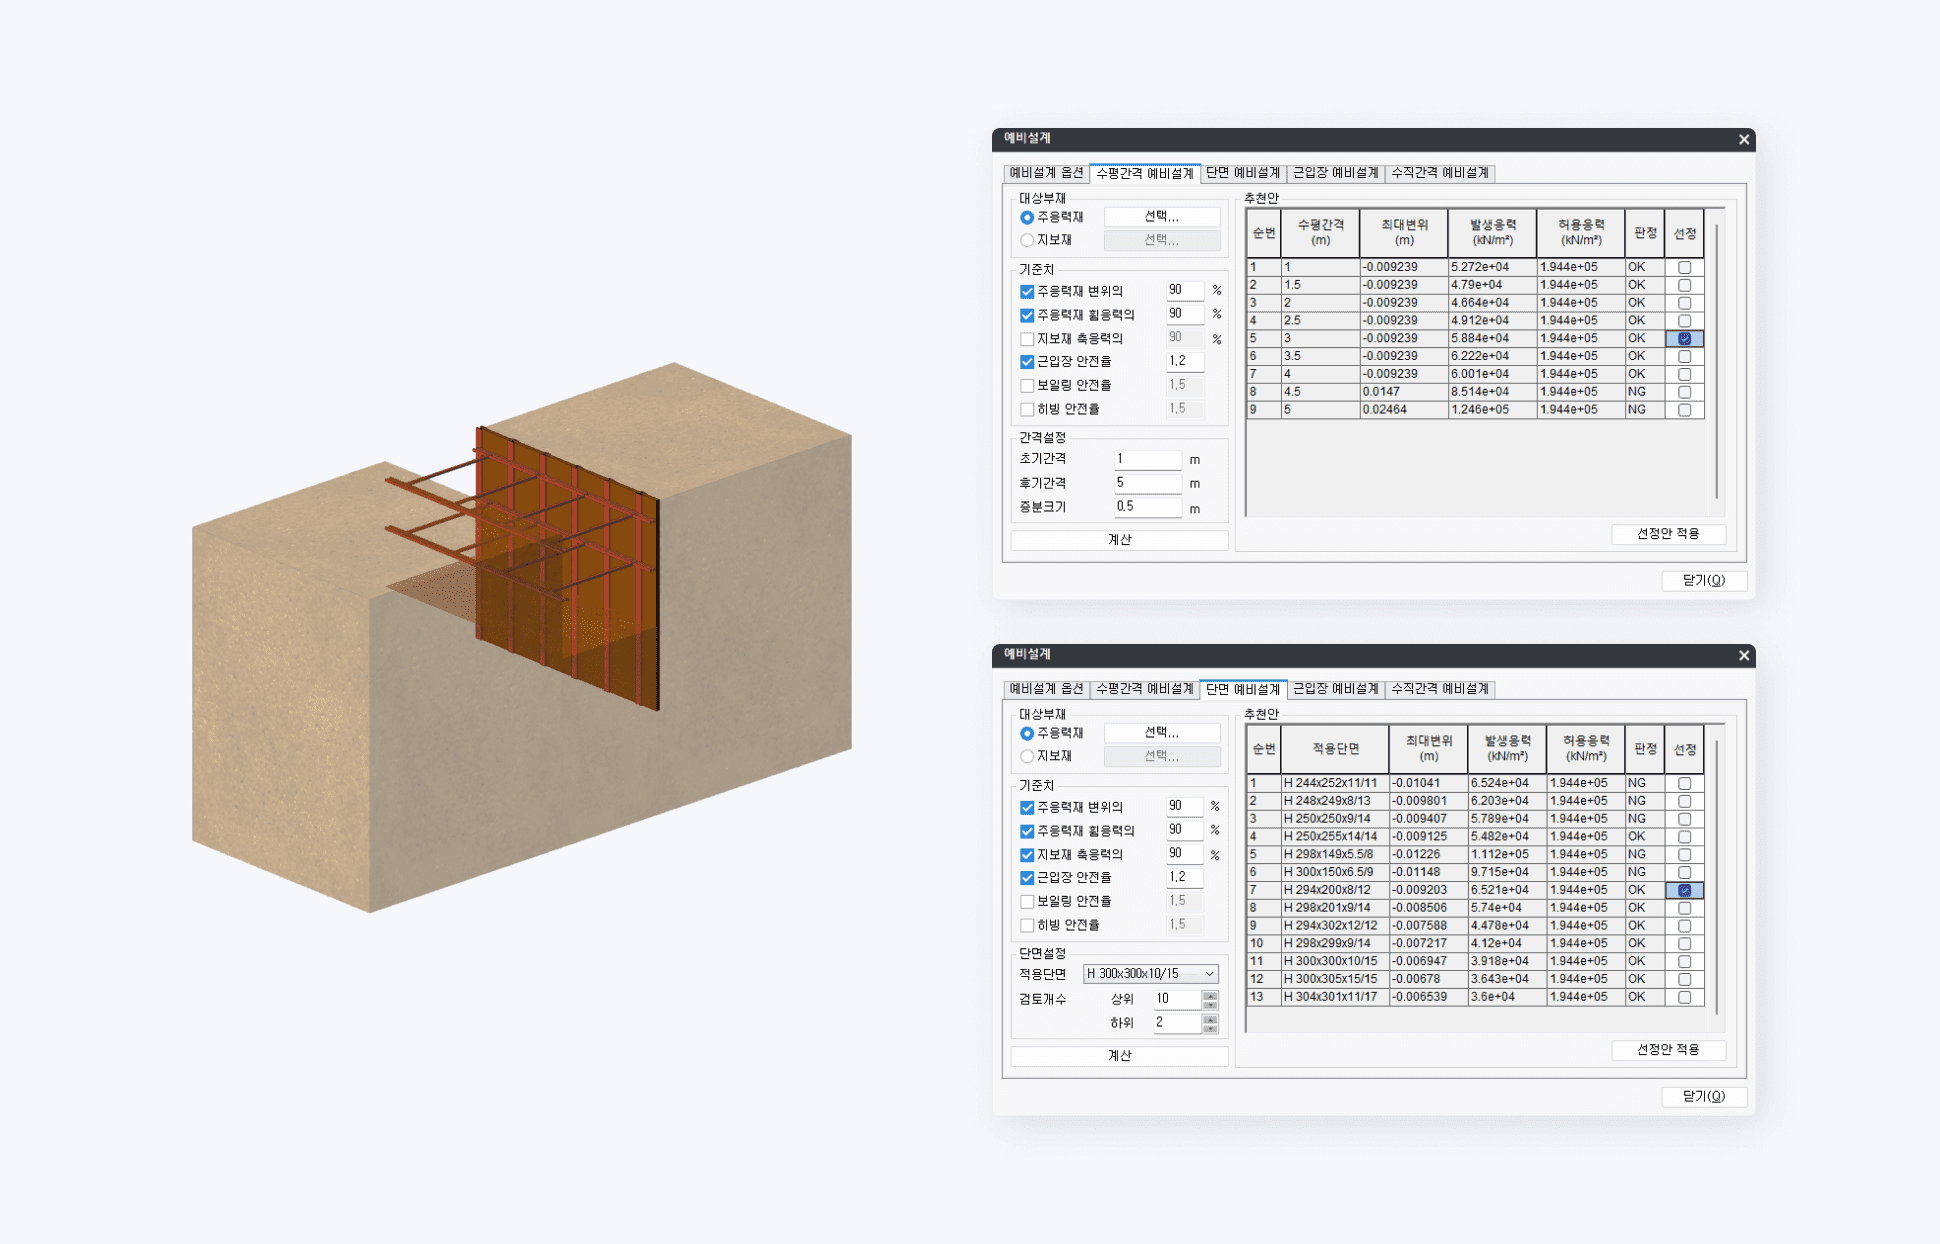Open 수직간격 예비설계 tab in lower dialog
Viewport: 1940px width, 1244px height.
pos(1440,689)
